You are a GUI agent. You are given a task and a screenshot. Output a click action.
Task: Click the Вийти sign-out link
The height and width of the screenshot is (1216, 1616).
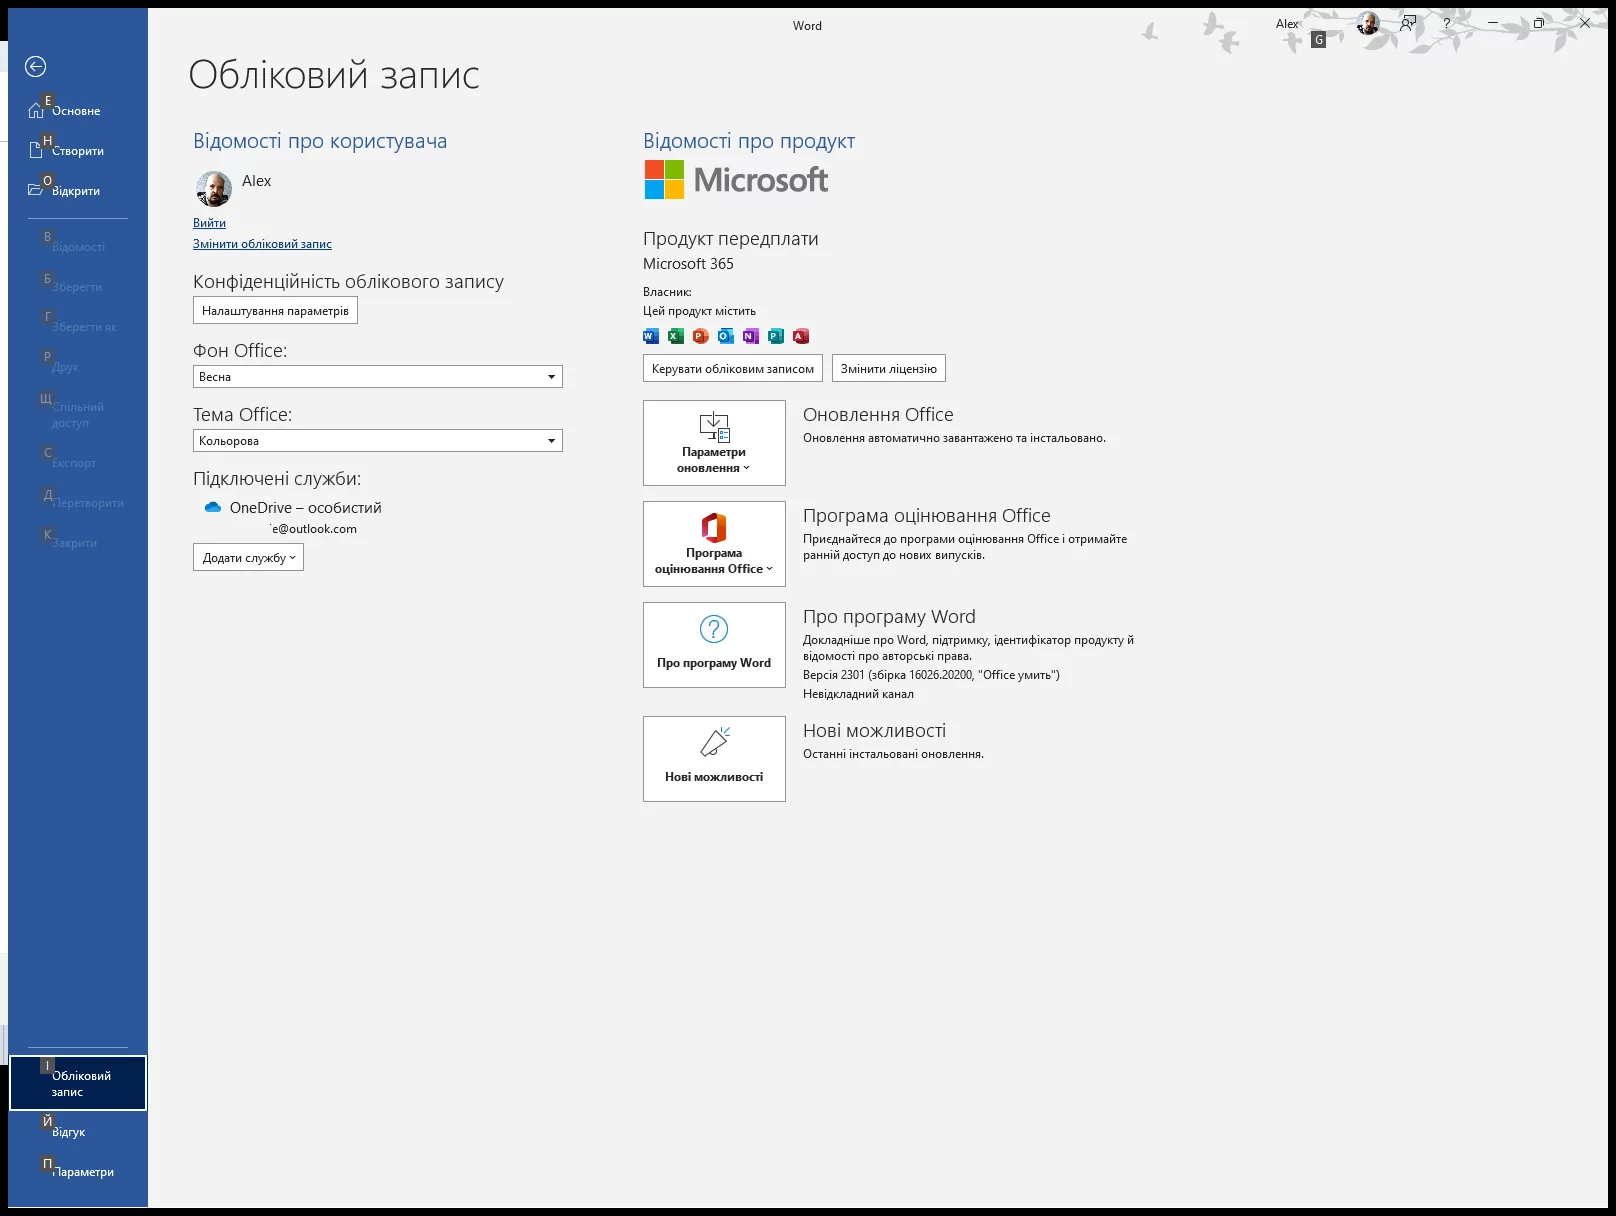[209, 223]
